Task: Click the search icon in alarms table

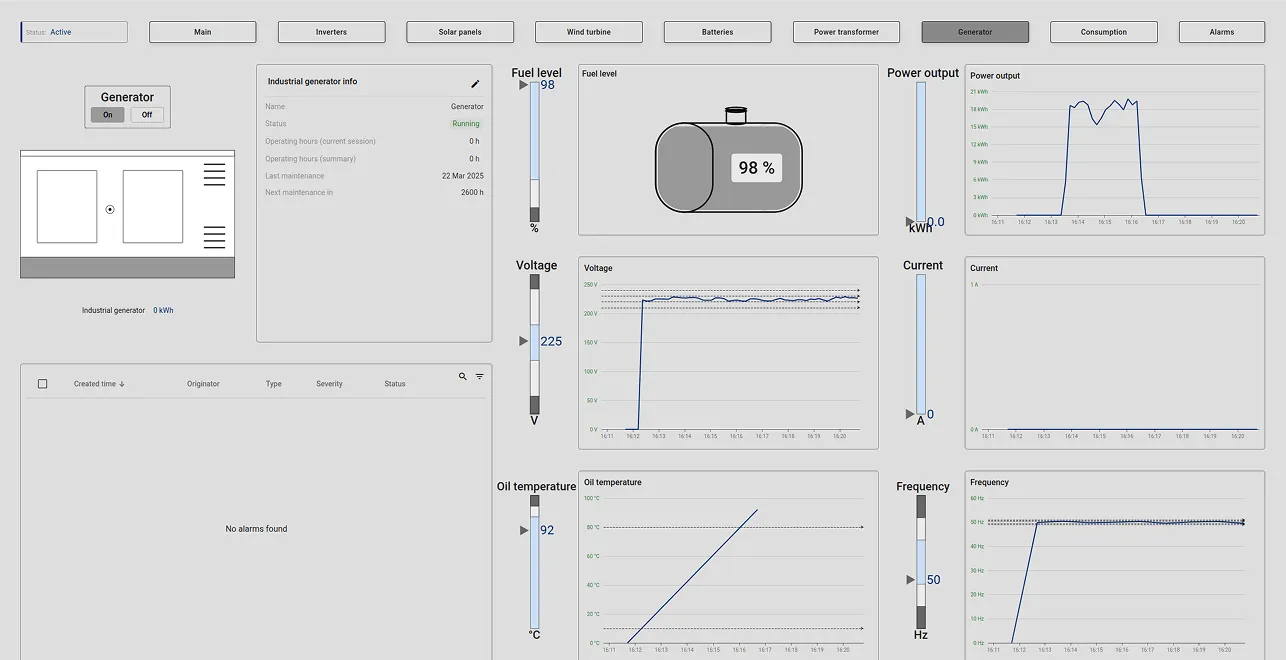Action: point(462,377)
